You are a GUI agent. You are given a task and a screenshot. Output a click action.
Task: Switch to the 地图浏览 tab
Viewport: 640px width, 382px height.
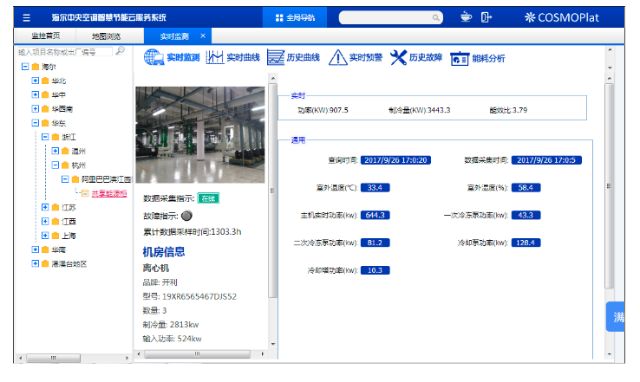point(106,36)
